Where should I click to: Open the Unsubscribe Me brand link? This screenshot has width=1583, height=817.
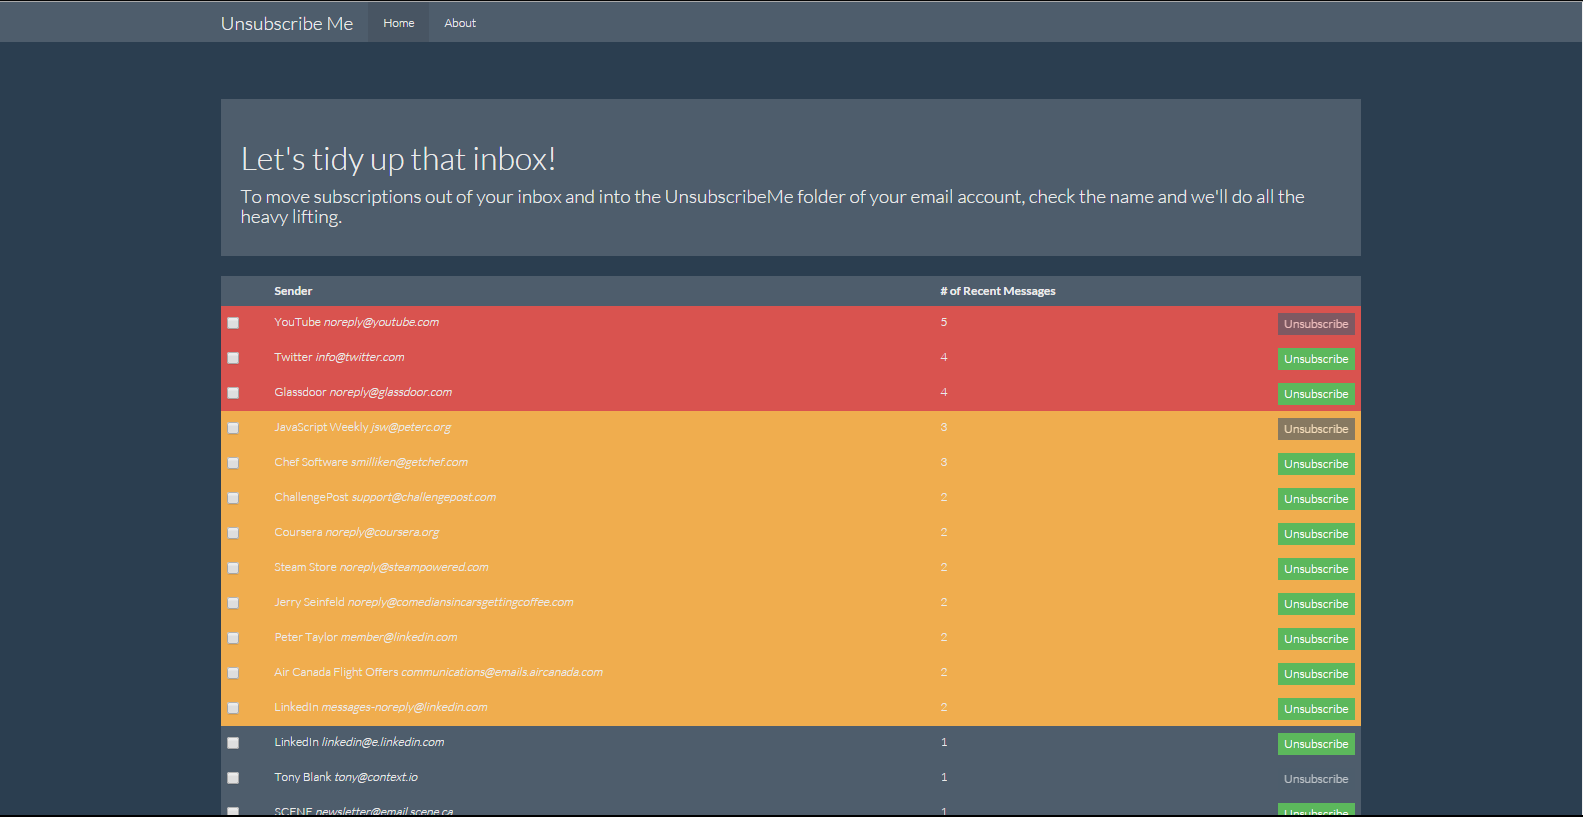pyautogui.click(x=287, y=23)
